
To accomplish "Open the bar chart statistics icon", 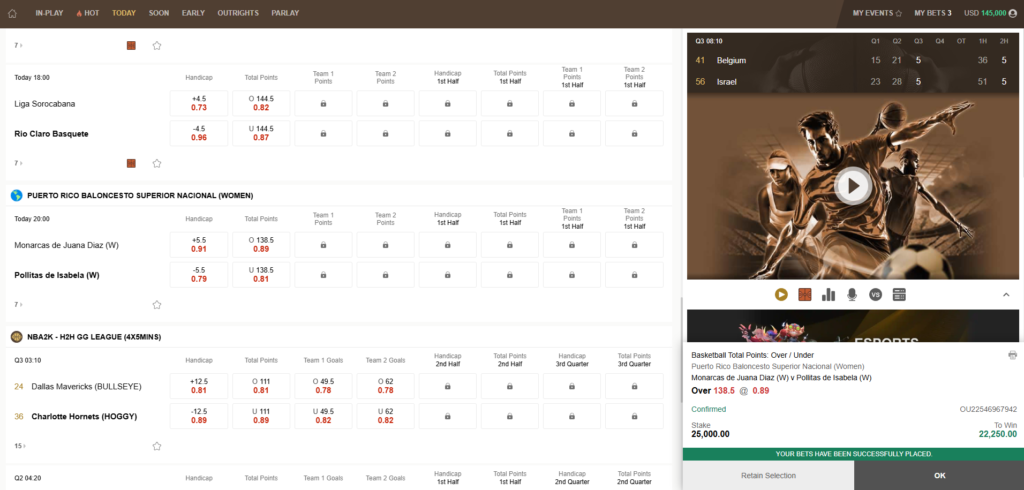I will (x=828, y=294).
